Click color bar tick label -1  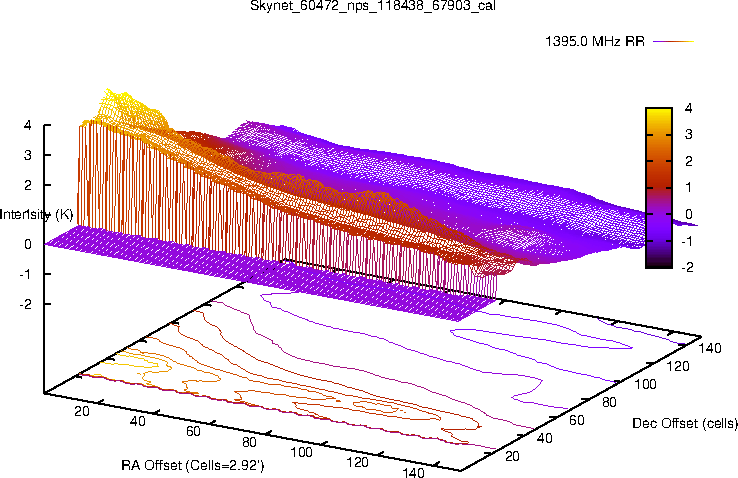pyautogui.click(x=687, y=241)
